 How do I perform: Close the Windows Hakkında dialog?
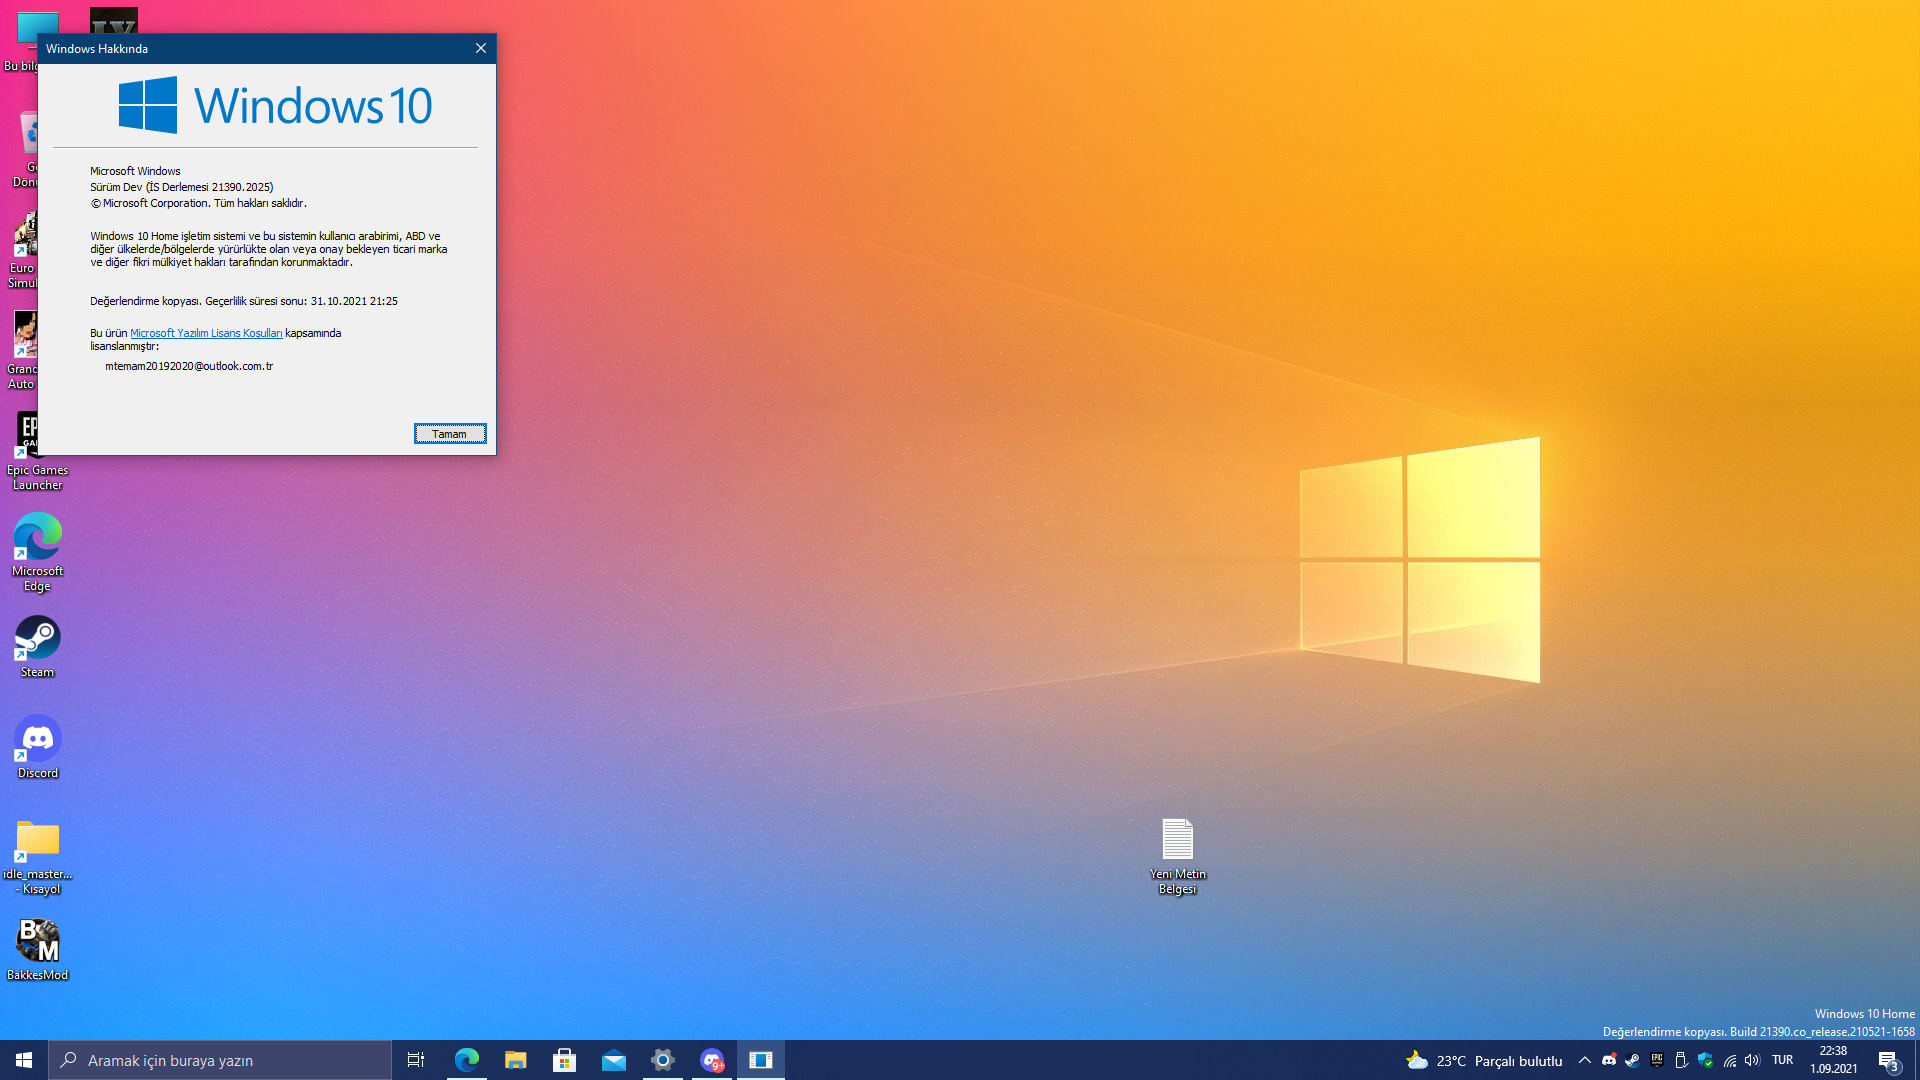tap(481, 48)
